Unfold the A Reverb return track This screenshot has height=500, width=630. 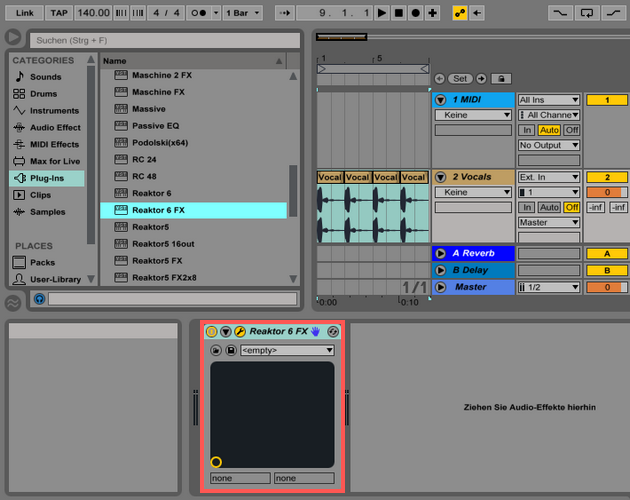click(441, 254)
